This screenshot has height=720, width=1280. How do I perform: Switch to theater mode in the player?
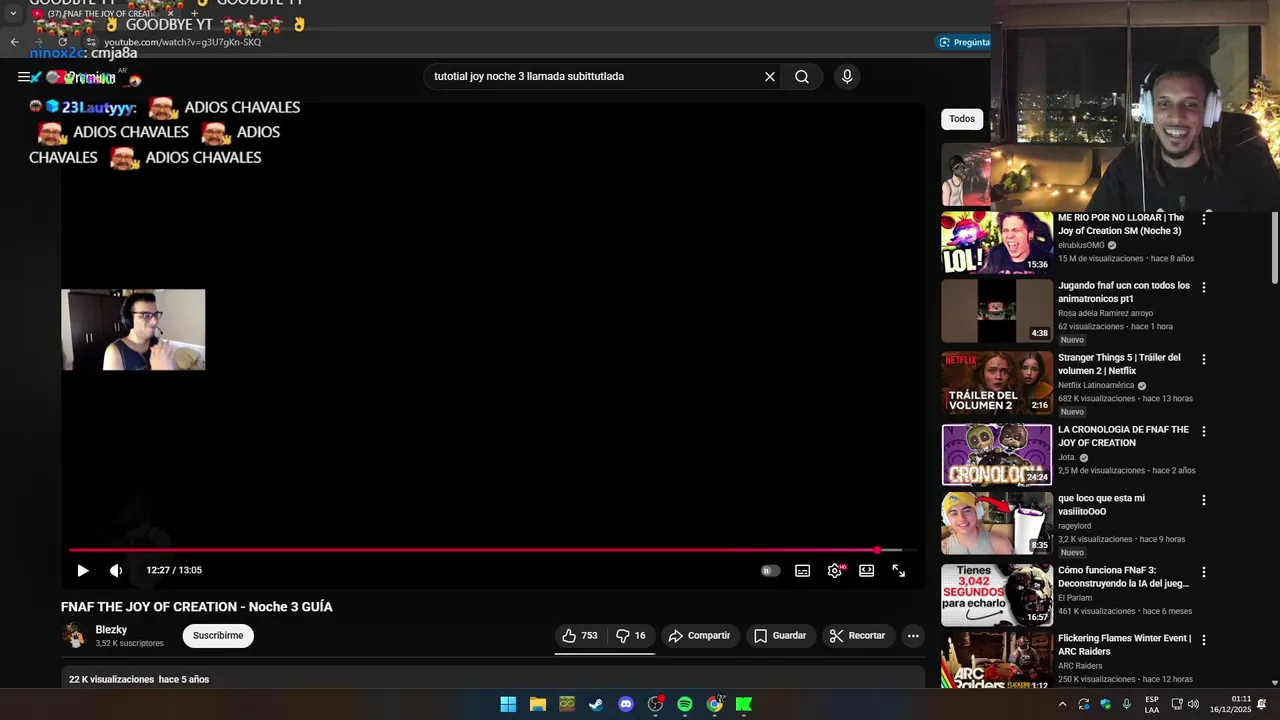867,570
